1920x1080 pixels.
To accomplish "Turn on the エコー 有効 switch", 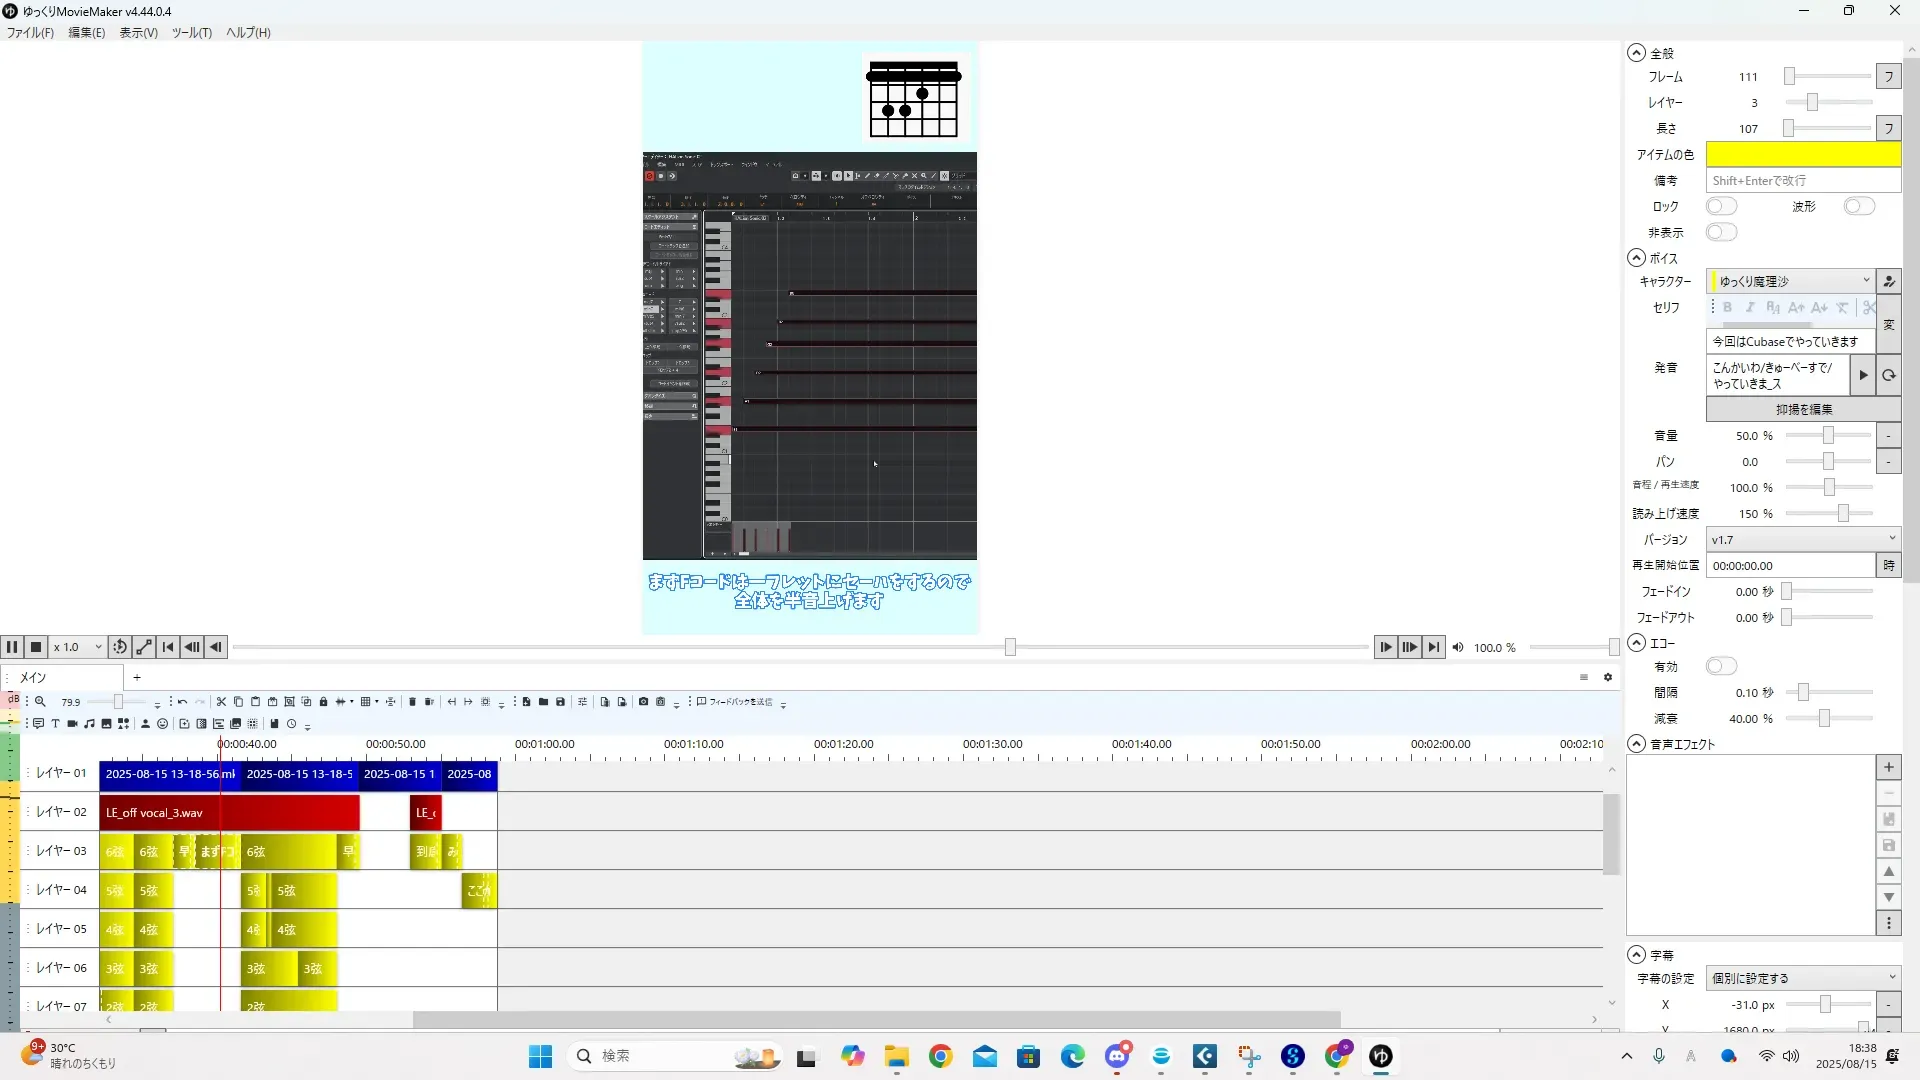I will tap(1721, 666).
